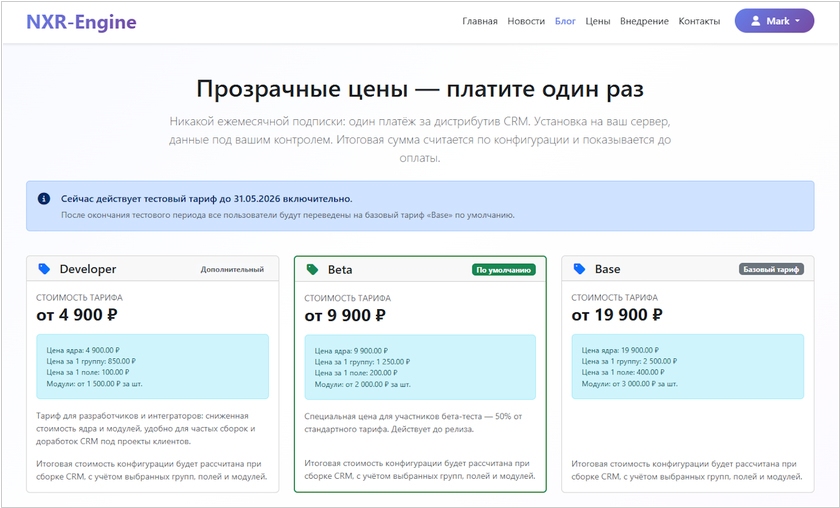Select the Внедрение navigation link
This screenshot has height=508, width=840.
[644, 21]
